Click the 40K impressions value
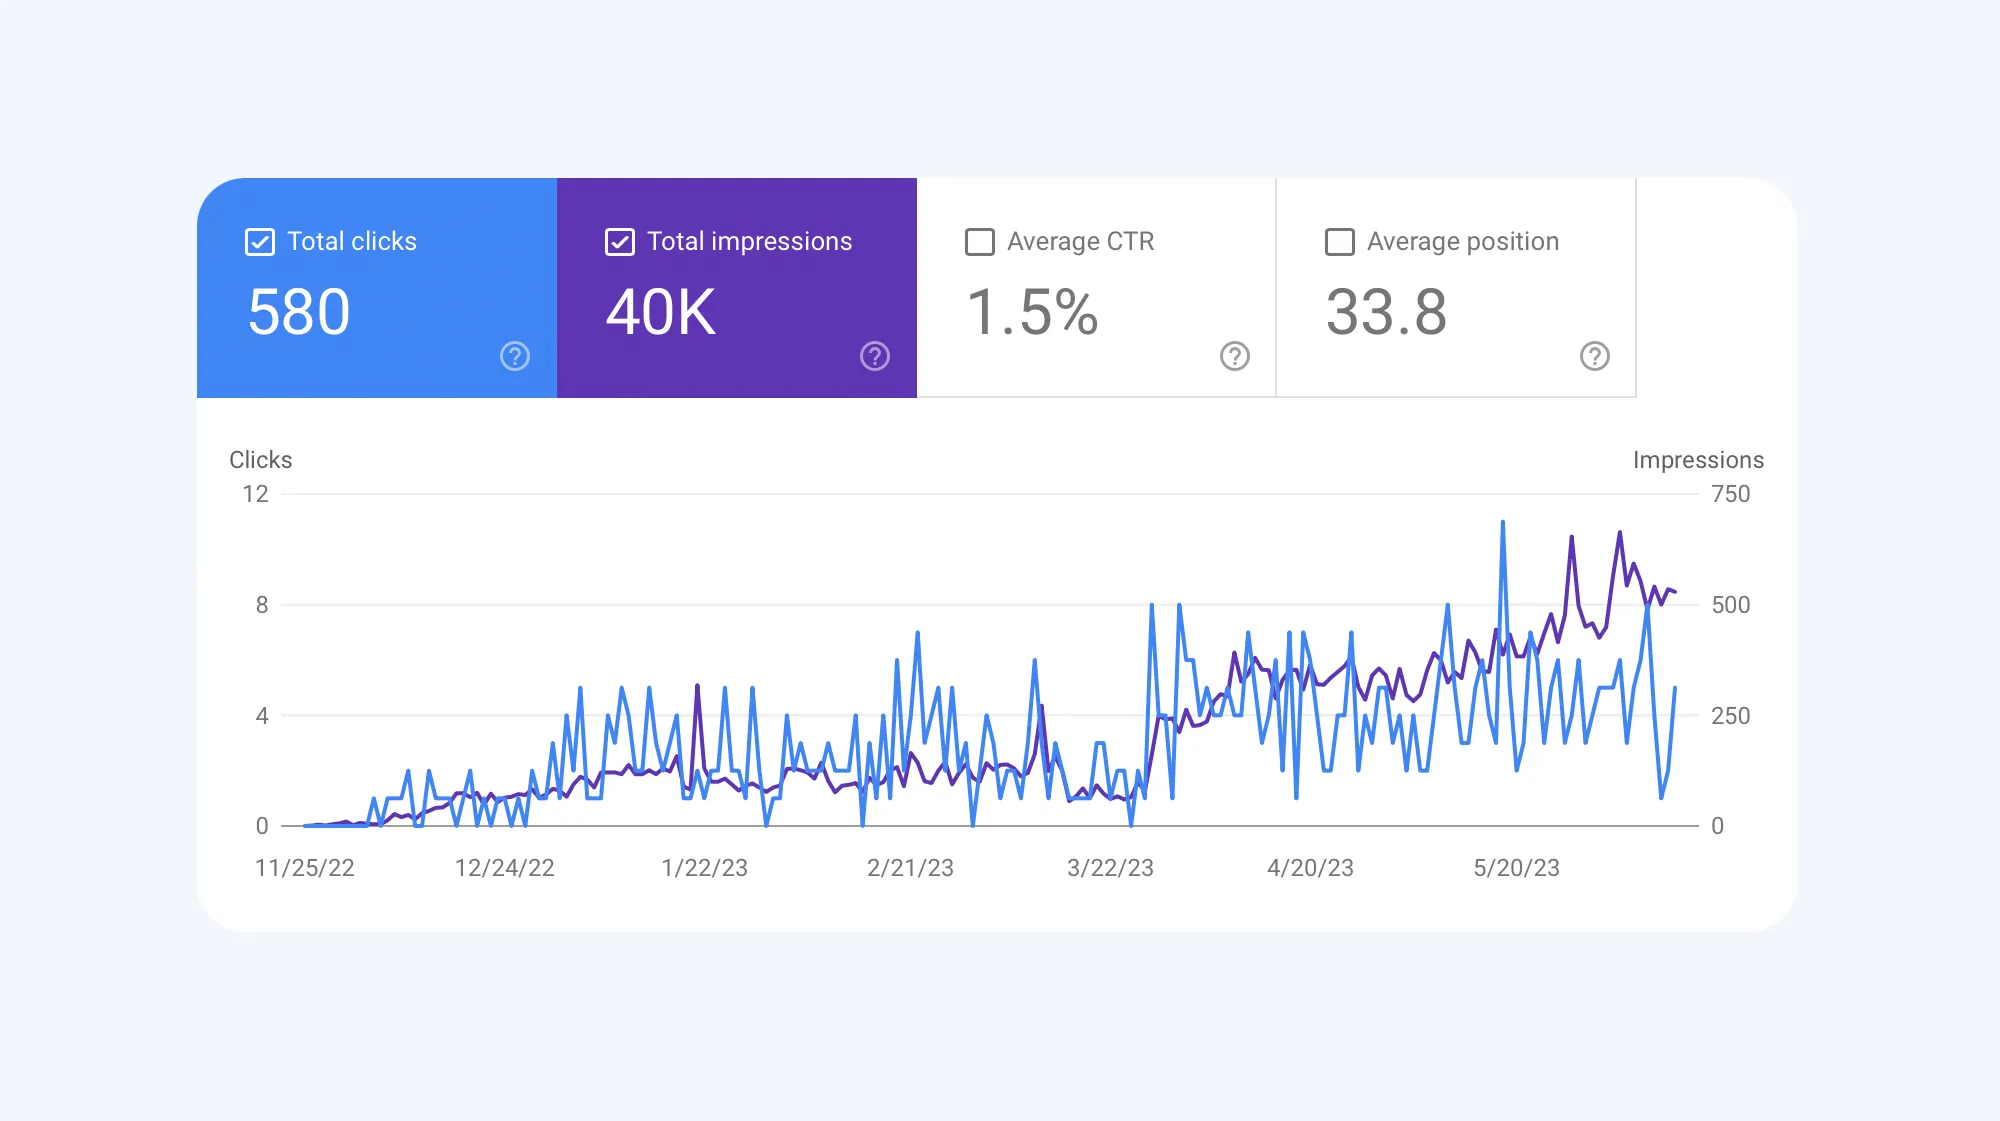Image resolution: width=2000 pixels, height=1121 pixels. point(660,312)
